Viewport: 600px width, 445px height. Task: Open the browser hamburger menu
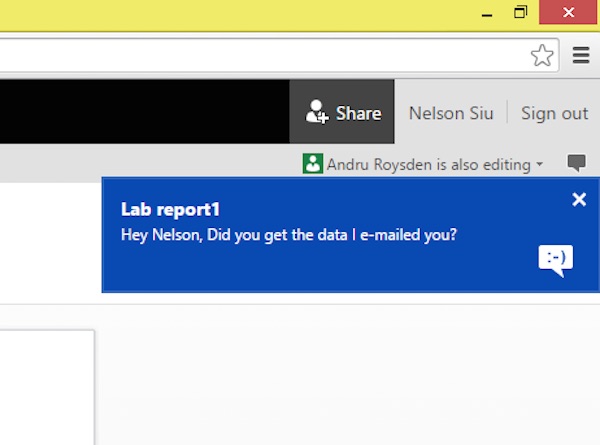point(581,55)
